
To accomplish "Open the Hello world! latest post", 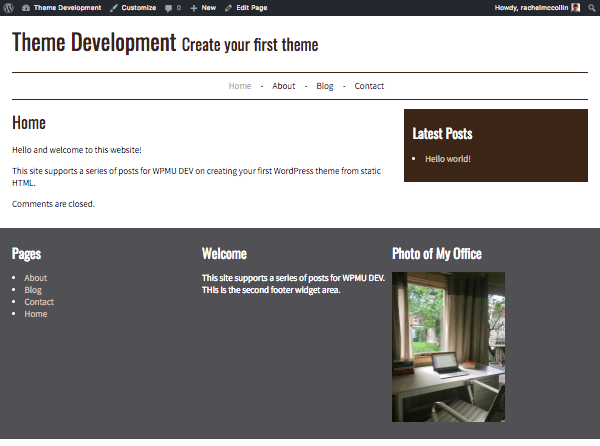I will coord(448,159).
